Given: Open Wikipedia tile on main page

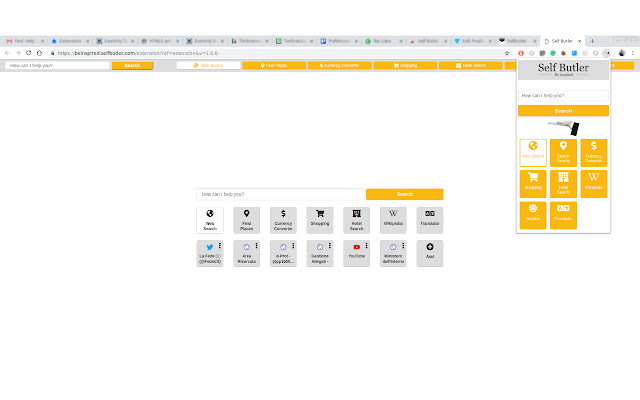Looking at the screenshot, I should click(393, 220).
